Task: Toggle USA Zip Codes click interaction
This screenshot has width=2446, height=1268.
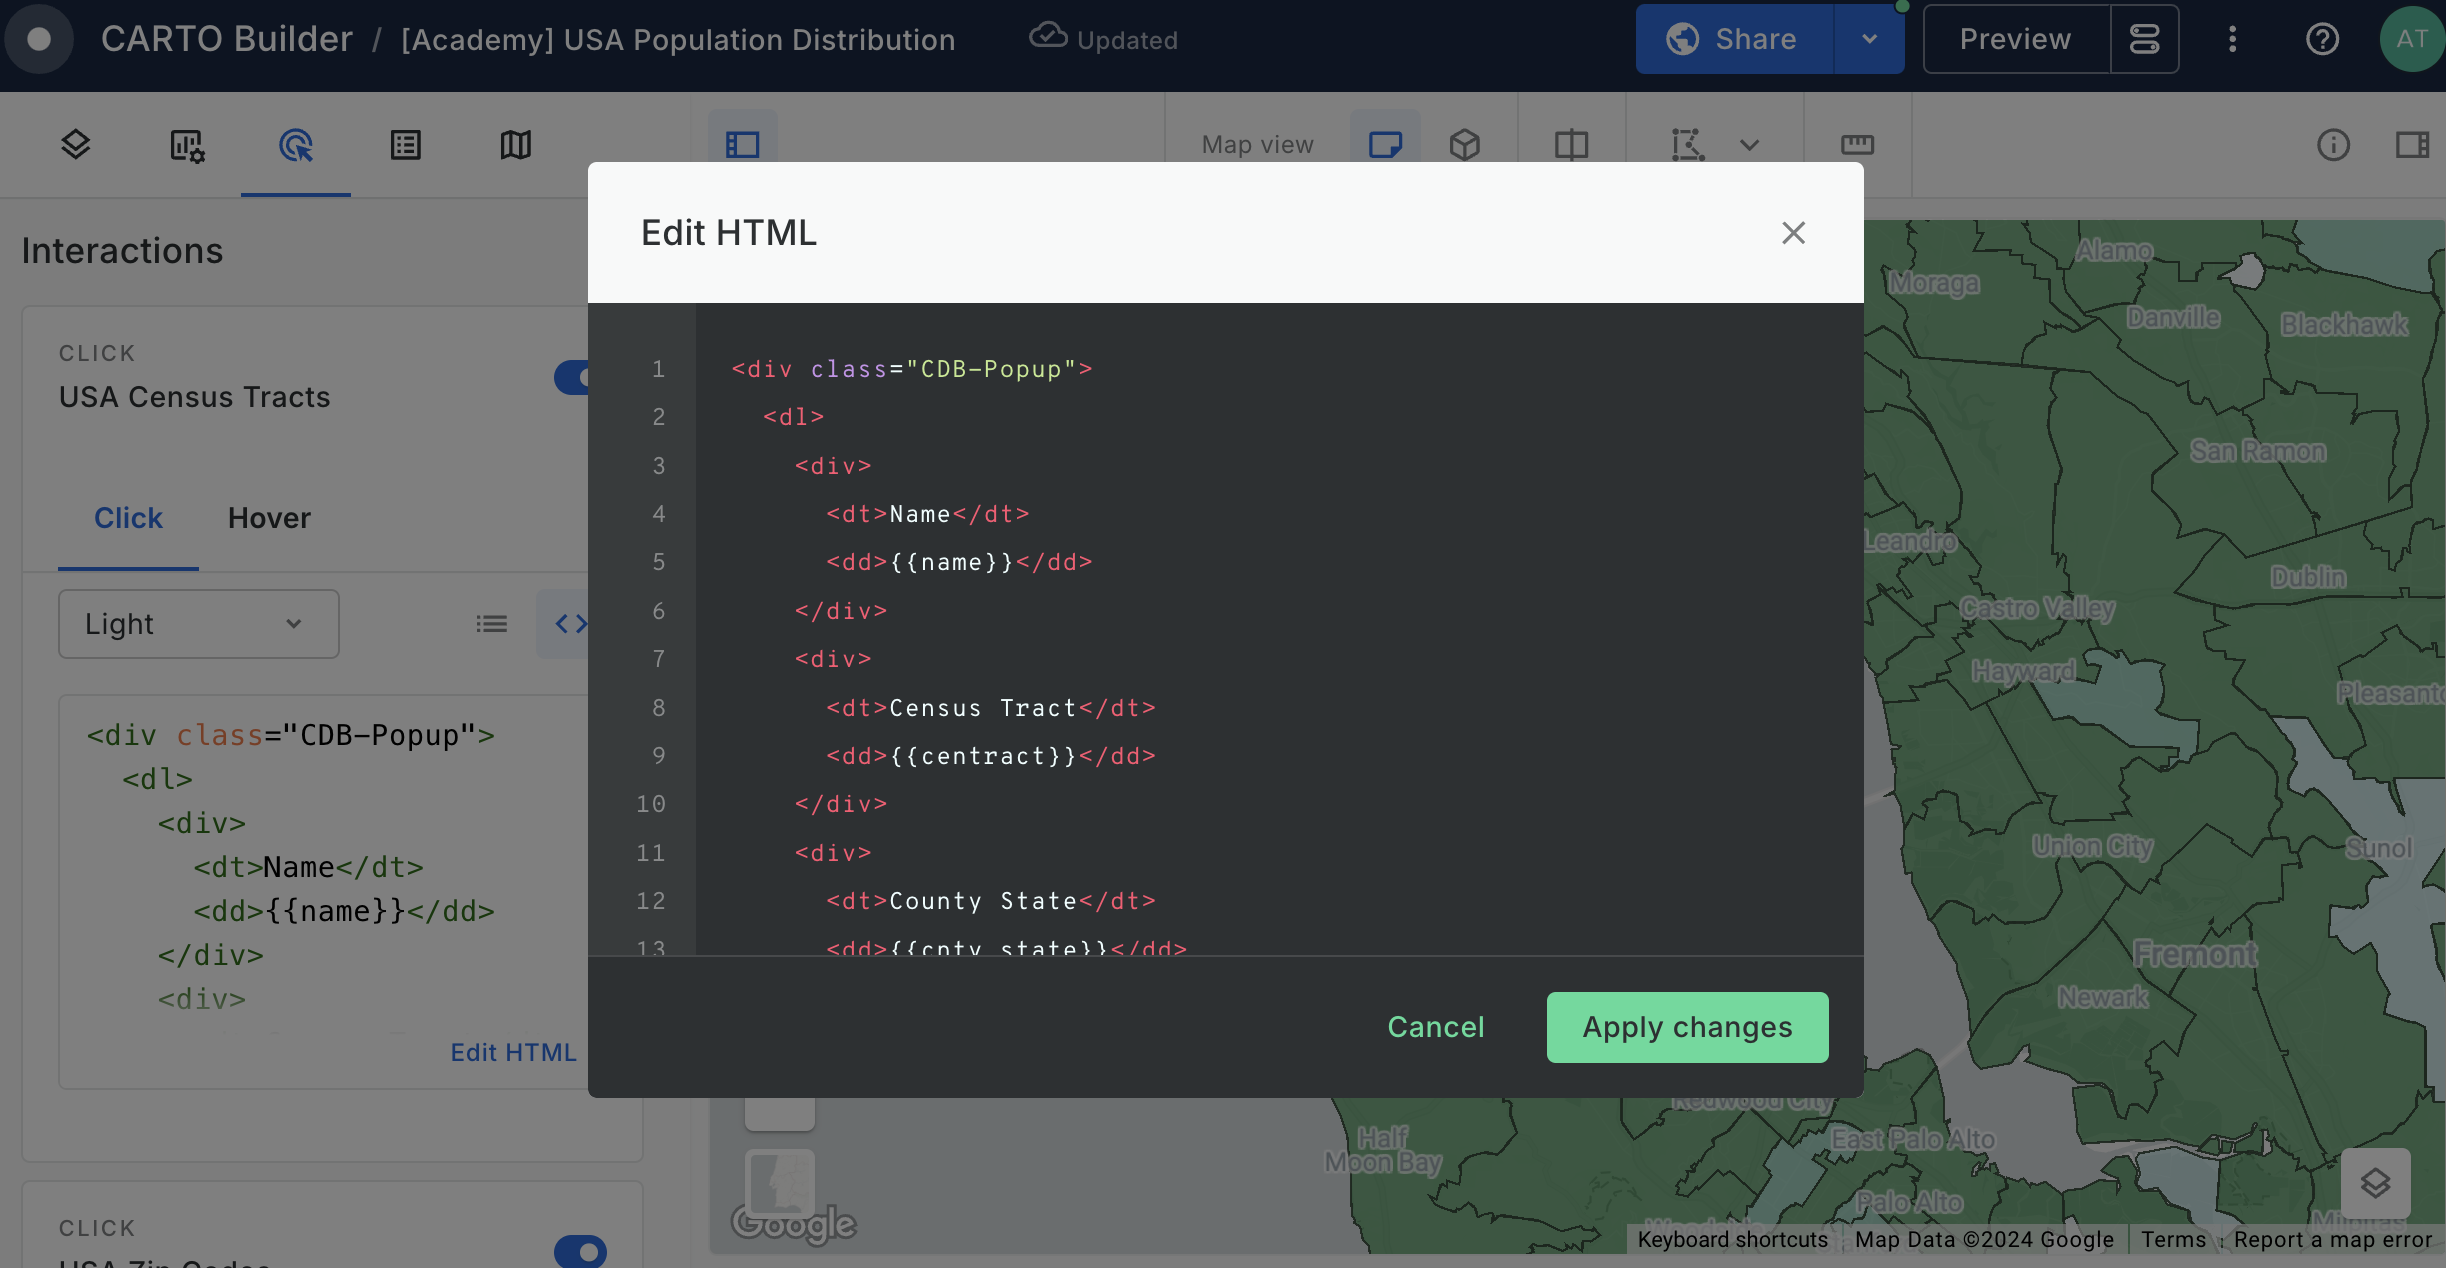Action: tap(580, 1251)
